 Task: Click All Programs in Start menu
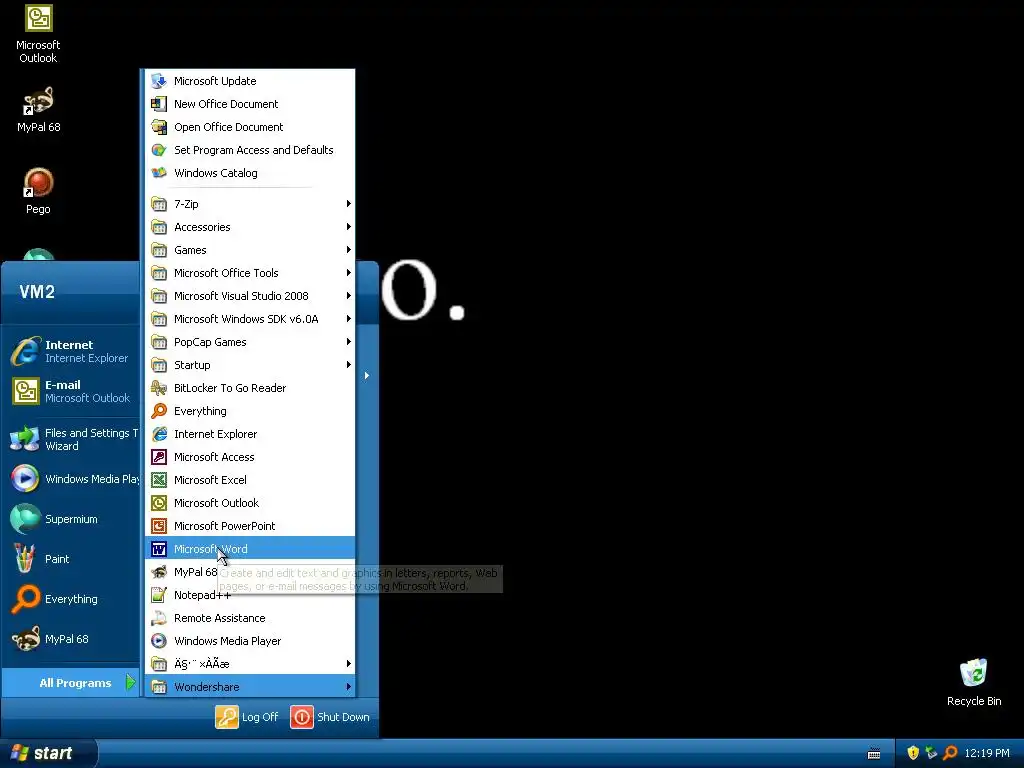coord(71,682)
